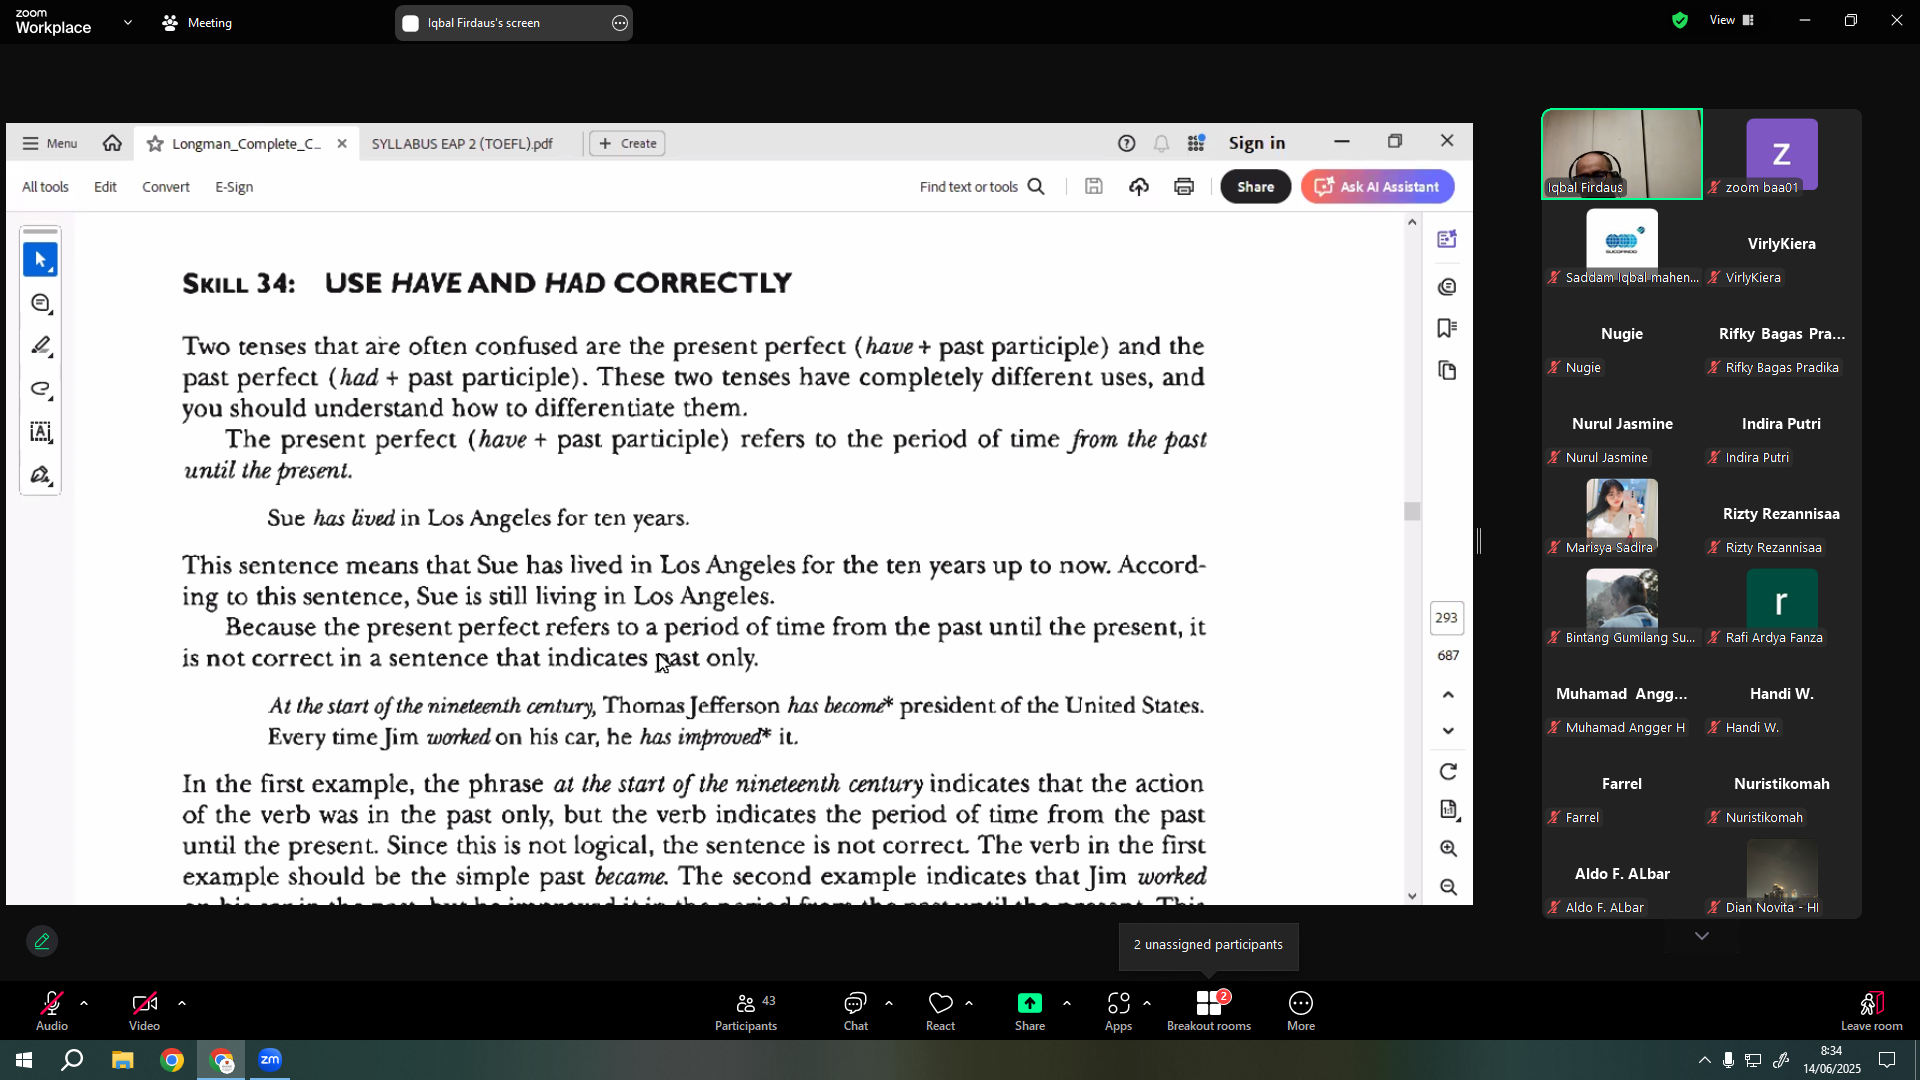Expand the Video options caret
Viewport: 1920px width, 1080px height.
(181, 1003)
